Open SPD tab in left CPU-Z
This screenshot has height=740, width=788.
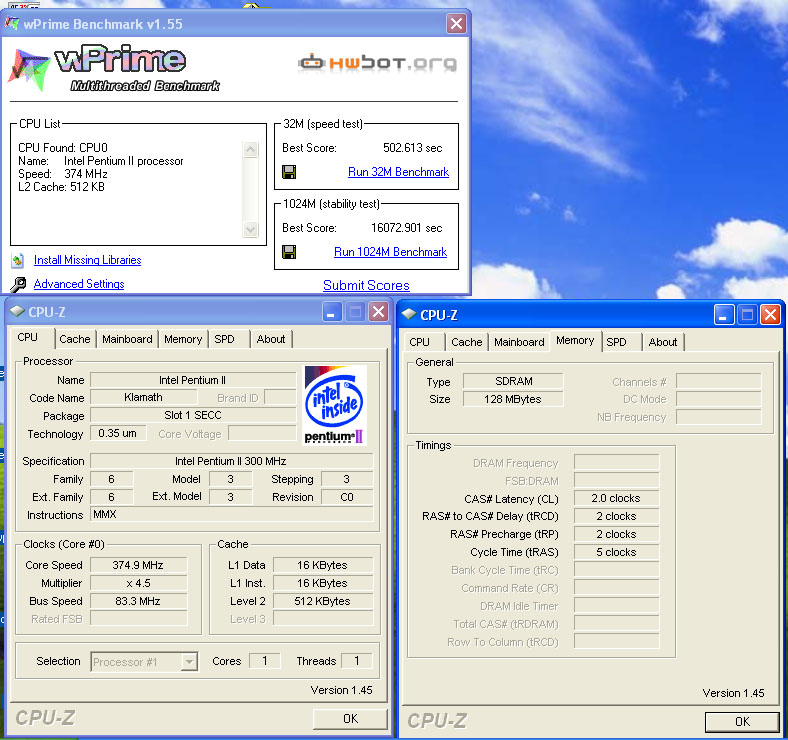(x=224, y=339)
